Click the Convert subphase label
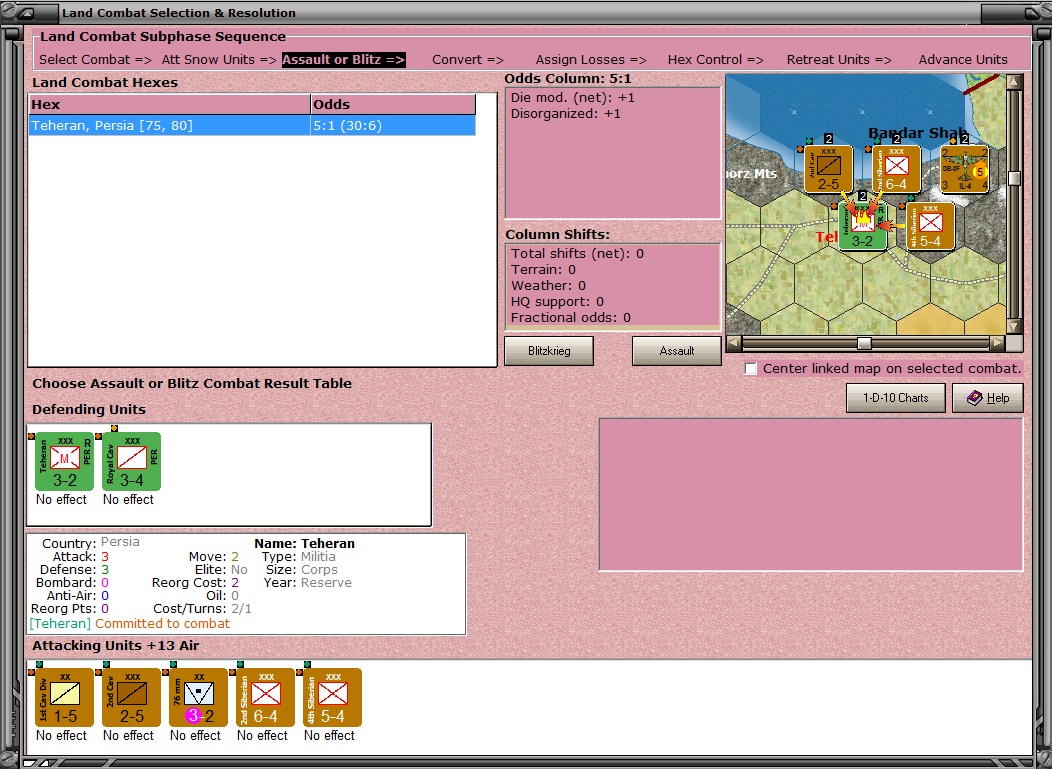The width and height of the screenshot is (1052, 769). coord(468,60)
